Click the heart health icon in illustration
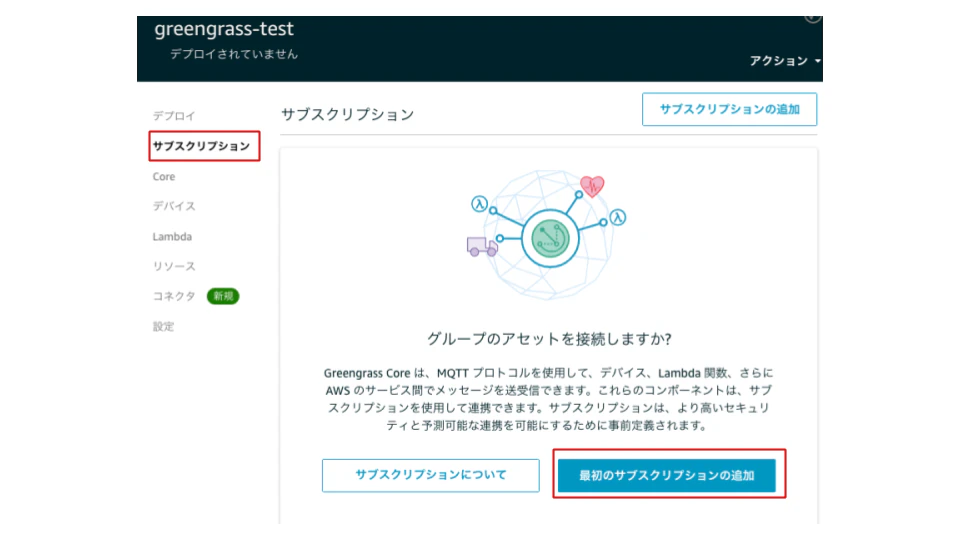This screenshot has height=540, width=960. pyautogui.click(x=592, y=186)
